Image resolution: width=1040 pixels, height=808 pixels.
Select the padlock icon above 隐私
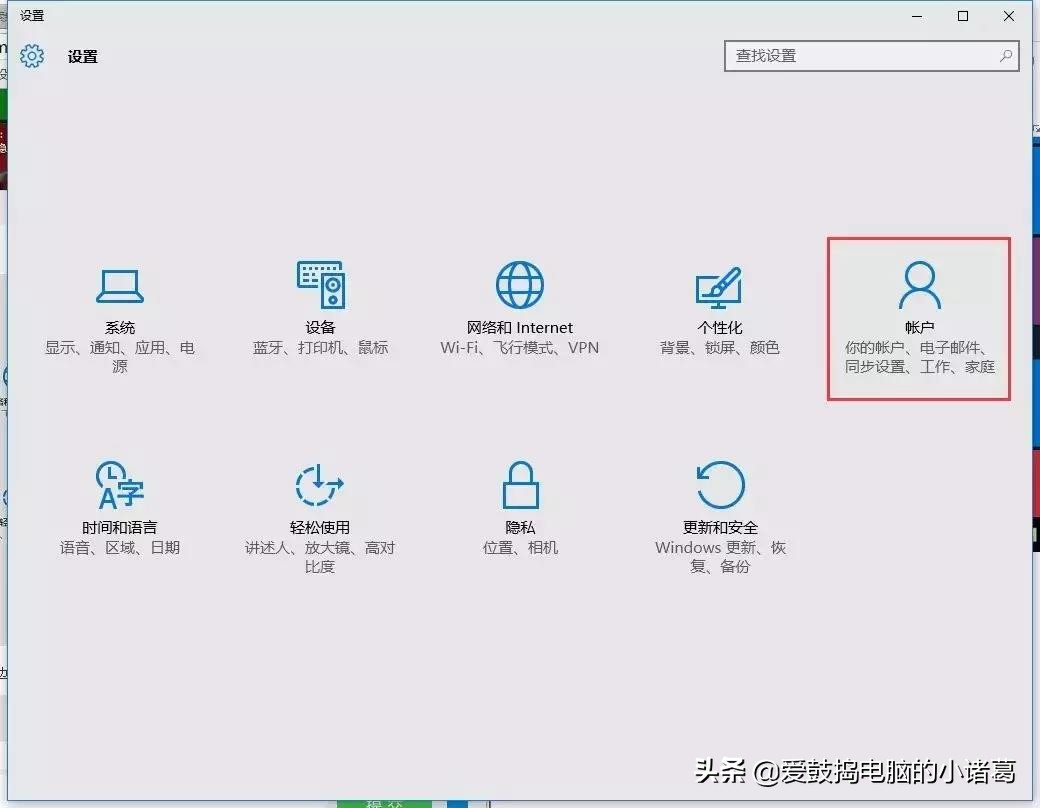[518, 483]
